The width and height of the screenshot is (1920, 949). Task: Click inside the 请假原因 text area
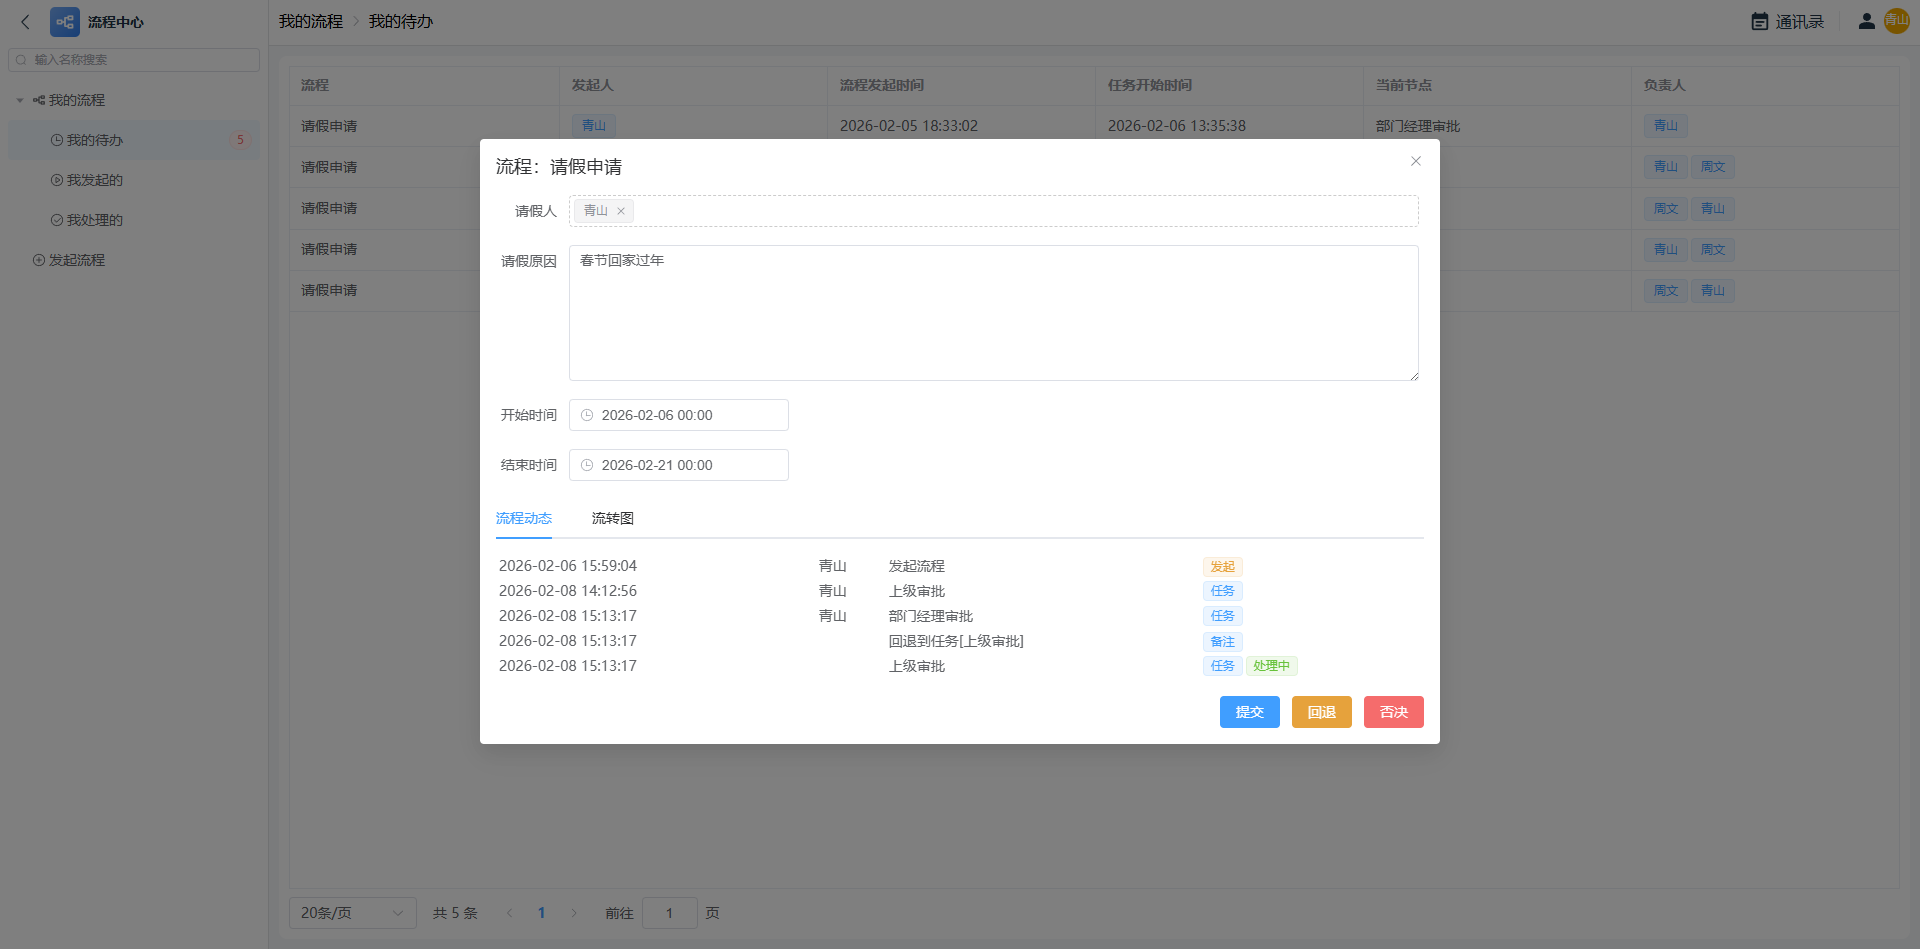click(993, 313)
